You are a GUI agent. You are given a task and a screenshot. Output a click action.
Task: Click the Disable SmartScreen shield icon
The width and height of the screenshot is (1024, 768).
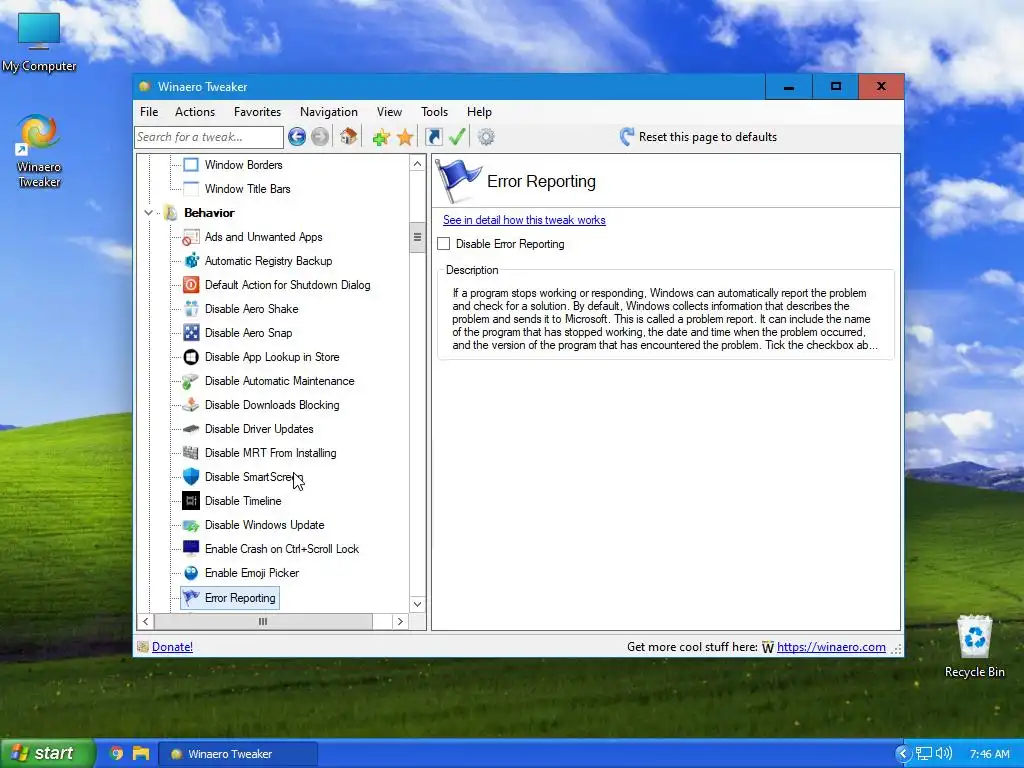(x=191, y=477)
